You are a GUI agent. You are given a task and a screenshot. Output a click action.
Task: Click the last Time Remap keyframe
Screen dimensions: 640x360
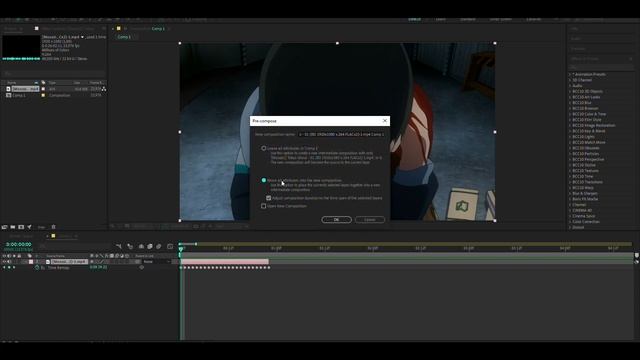click(269, 268)
